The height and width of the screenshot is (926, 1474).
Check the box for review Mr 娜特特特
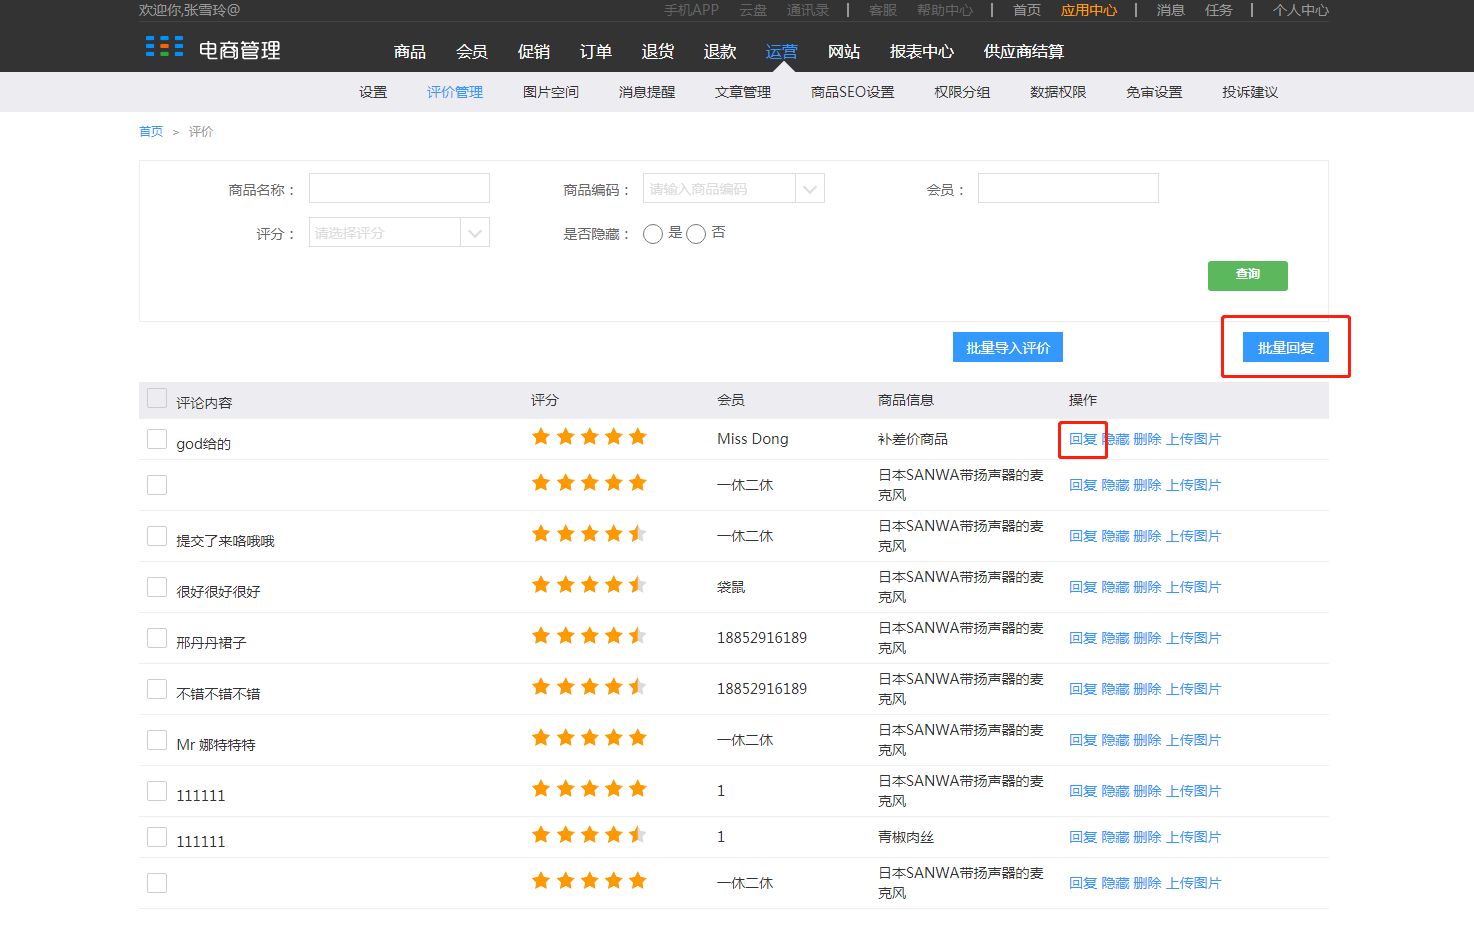(x=157, y=740)
